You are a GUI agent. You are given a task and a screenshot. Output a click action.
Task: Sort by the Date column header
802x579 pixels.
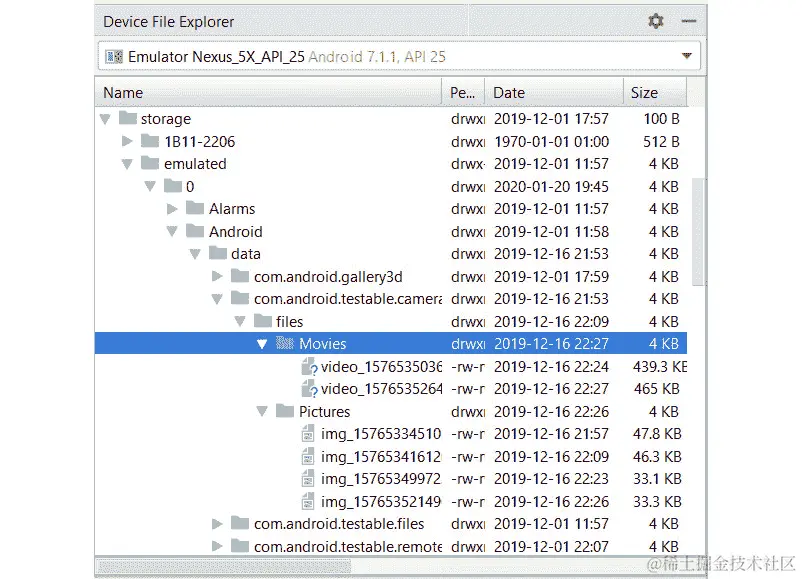click(x=554, y=93)
